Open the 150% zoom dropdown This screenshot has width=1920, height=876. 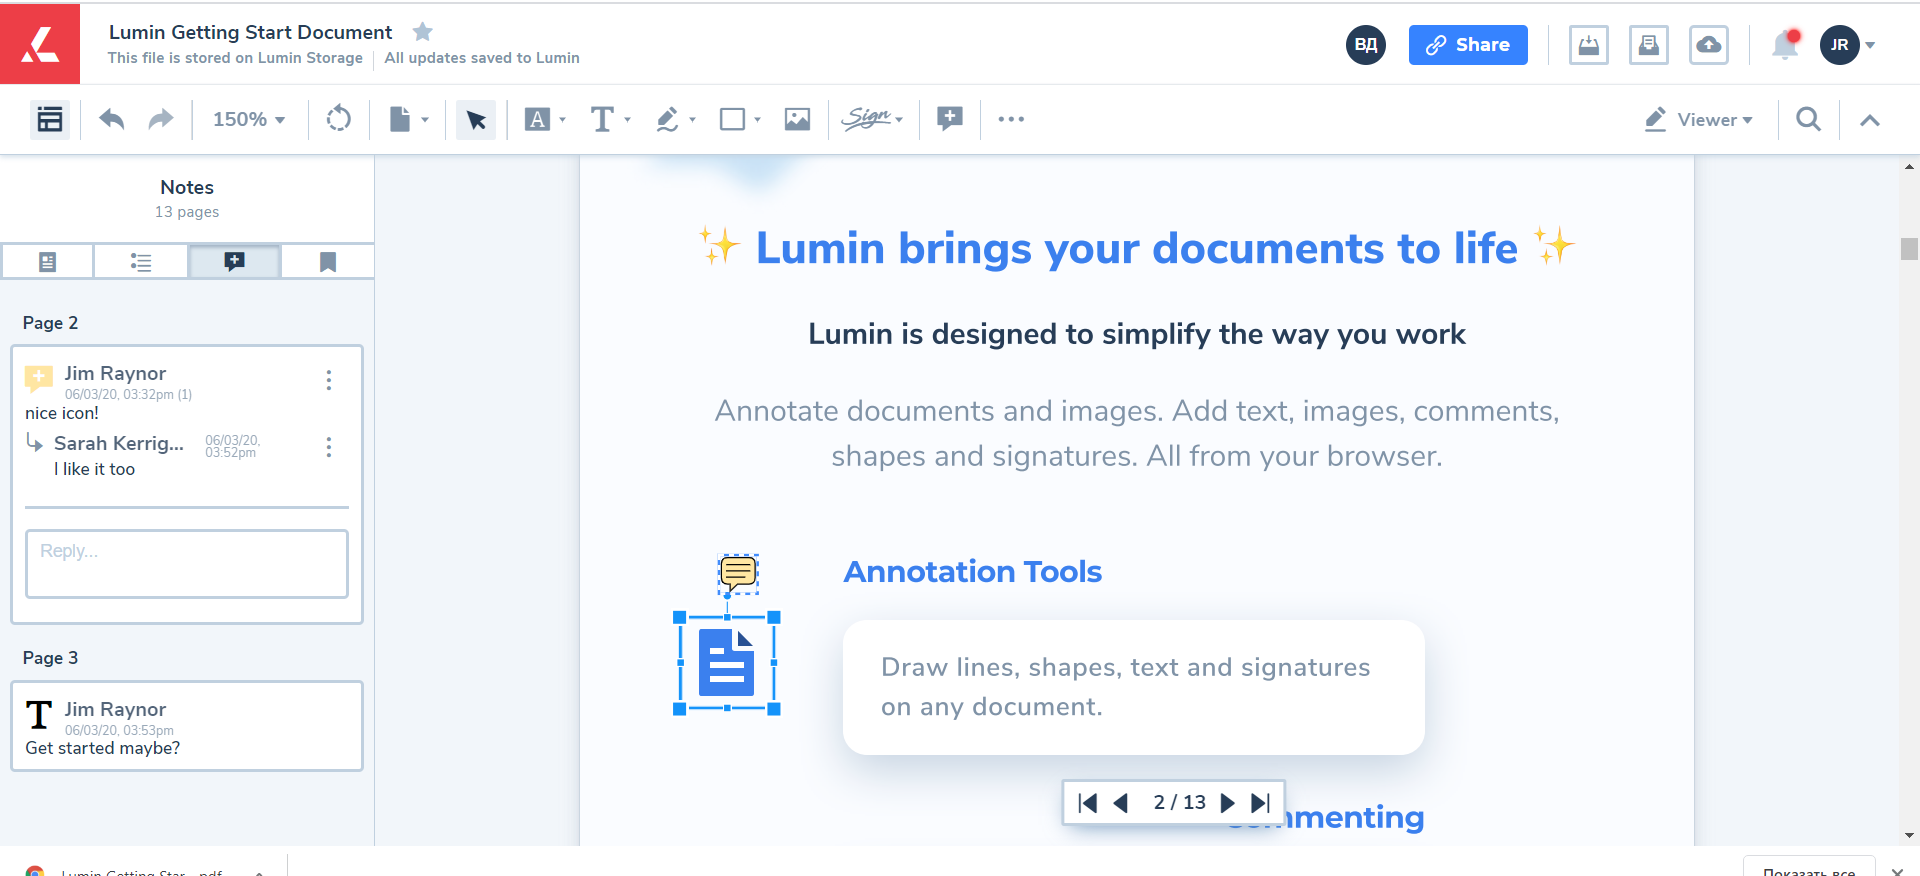click(249, 119)
